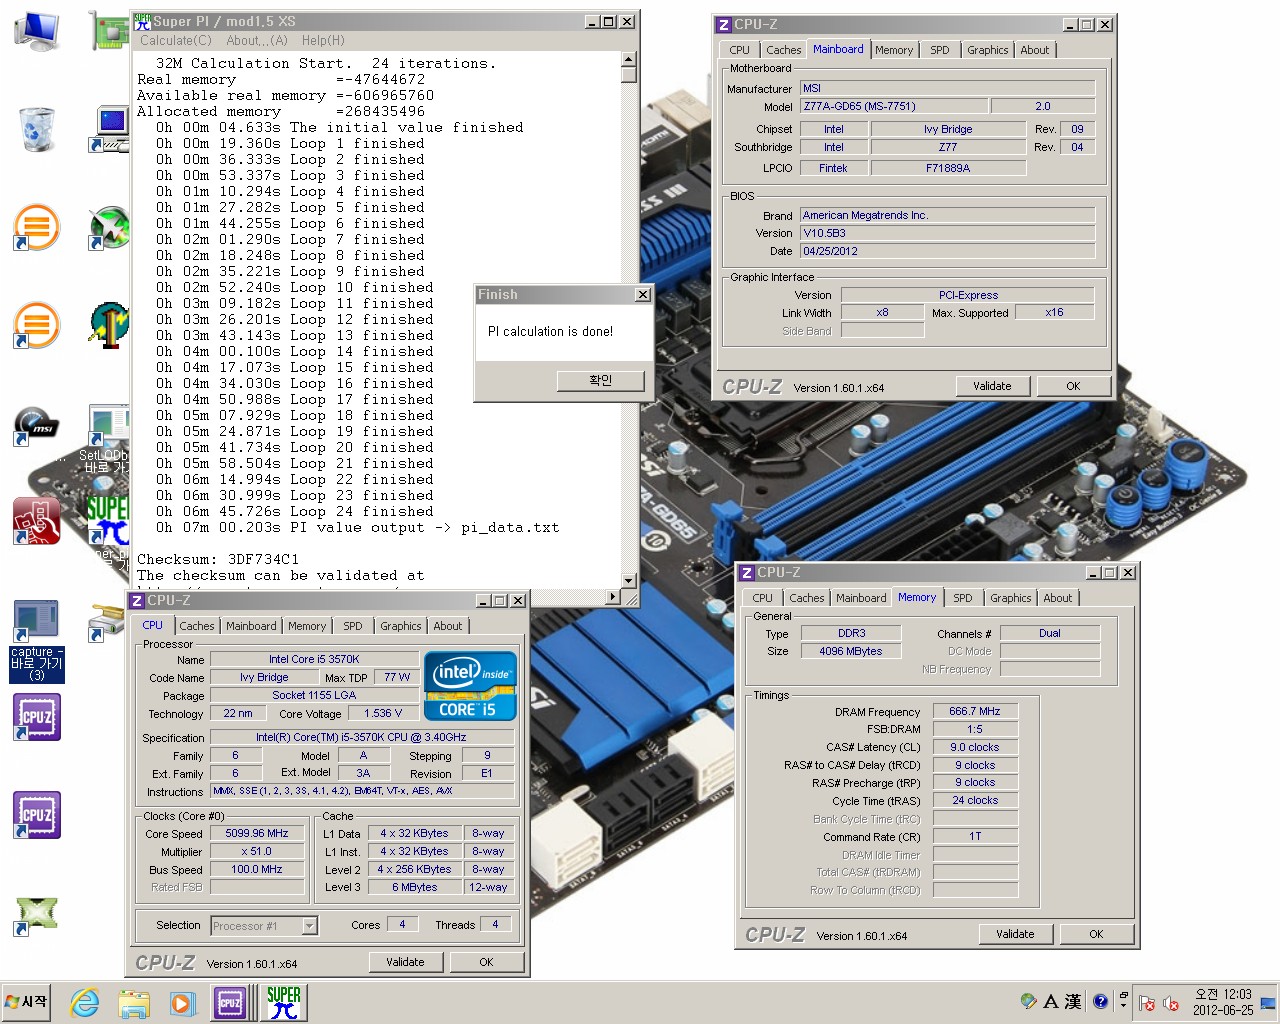Open Windows Media Player from taskbar
This screenshot has height=1024, width=1280.
tap(181, 1003)
